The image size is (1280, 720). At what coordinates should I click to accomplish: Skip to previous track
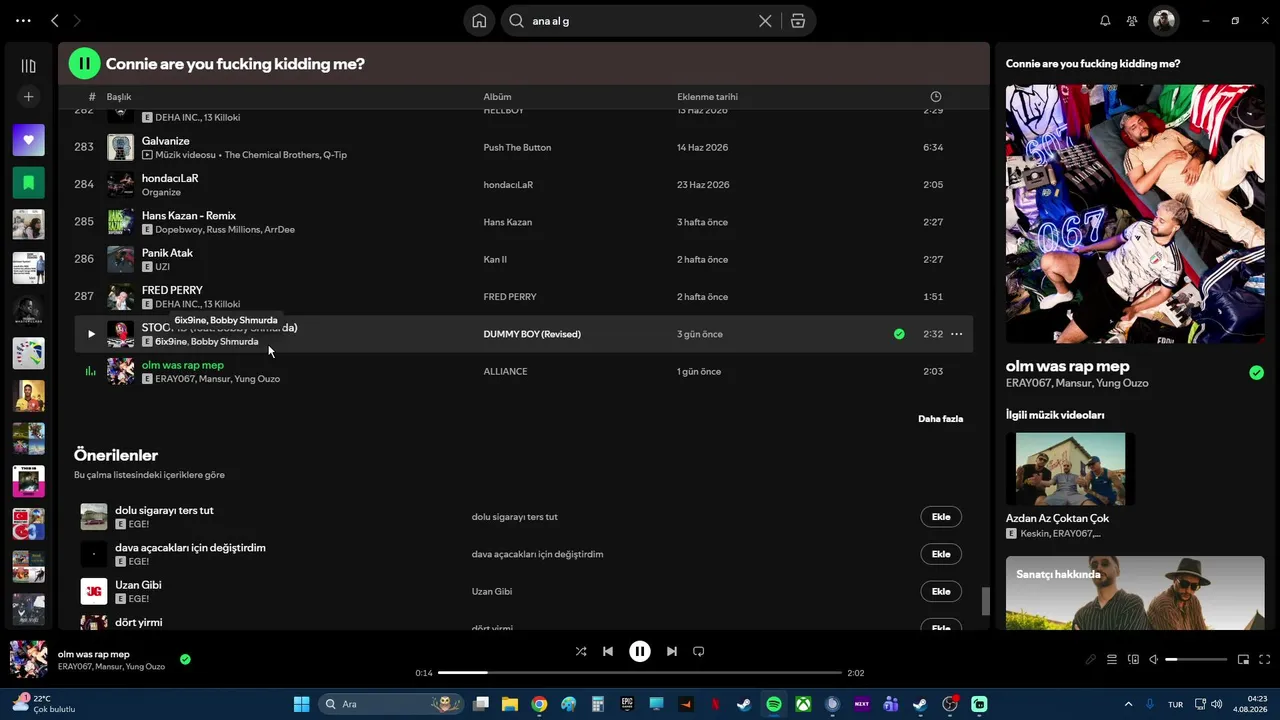[608, 651]
